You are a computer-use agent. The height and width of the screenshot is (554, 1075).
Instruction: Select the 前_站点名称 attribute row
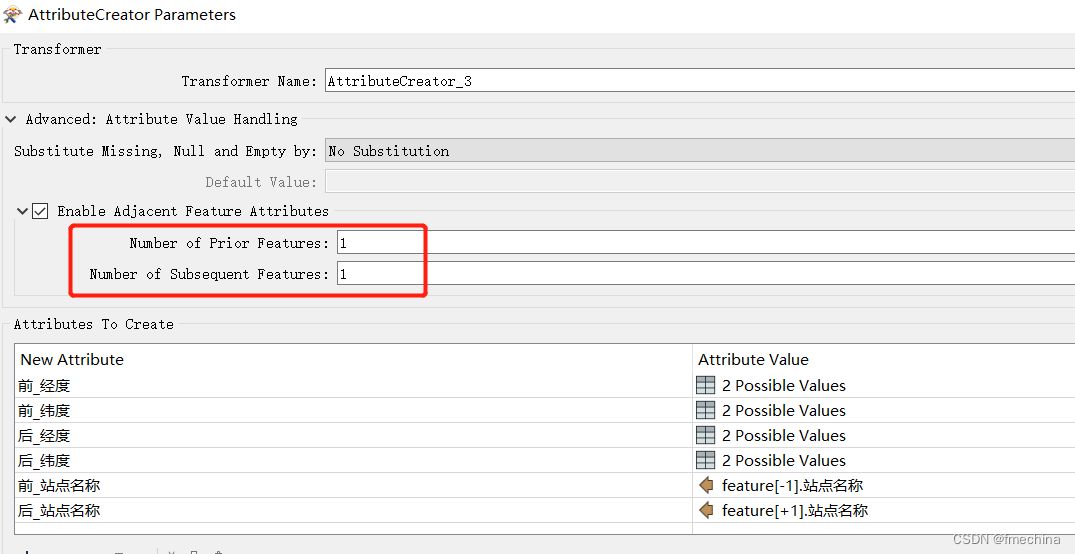point(544,485)
